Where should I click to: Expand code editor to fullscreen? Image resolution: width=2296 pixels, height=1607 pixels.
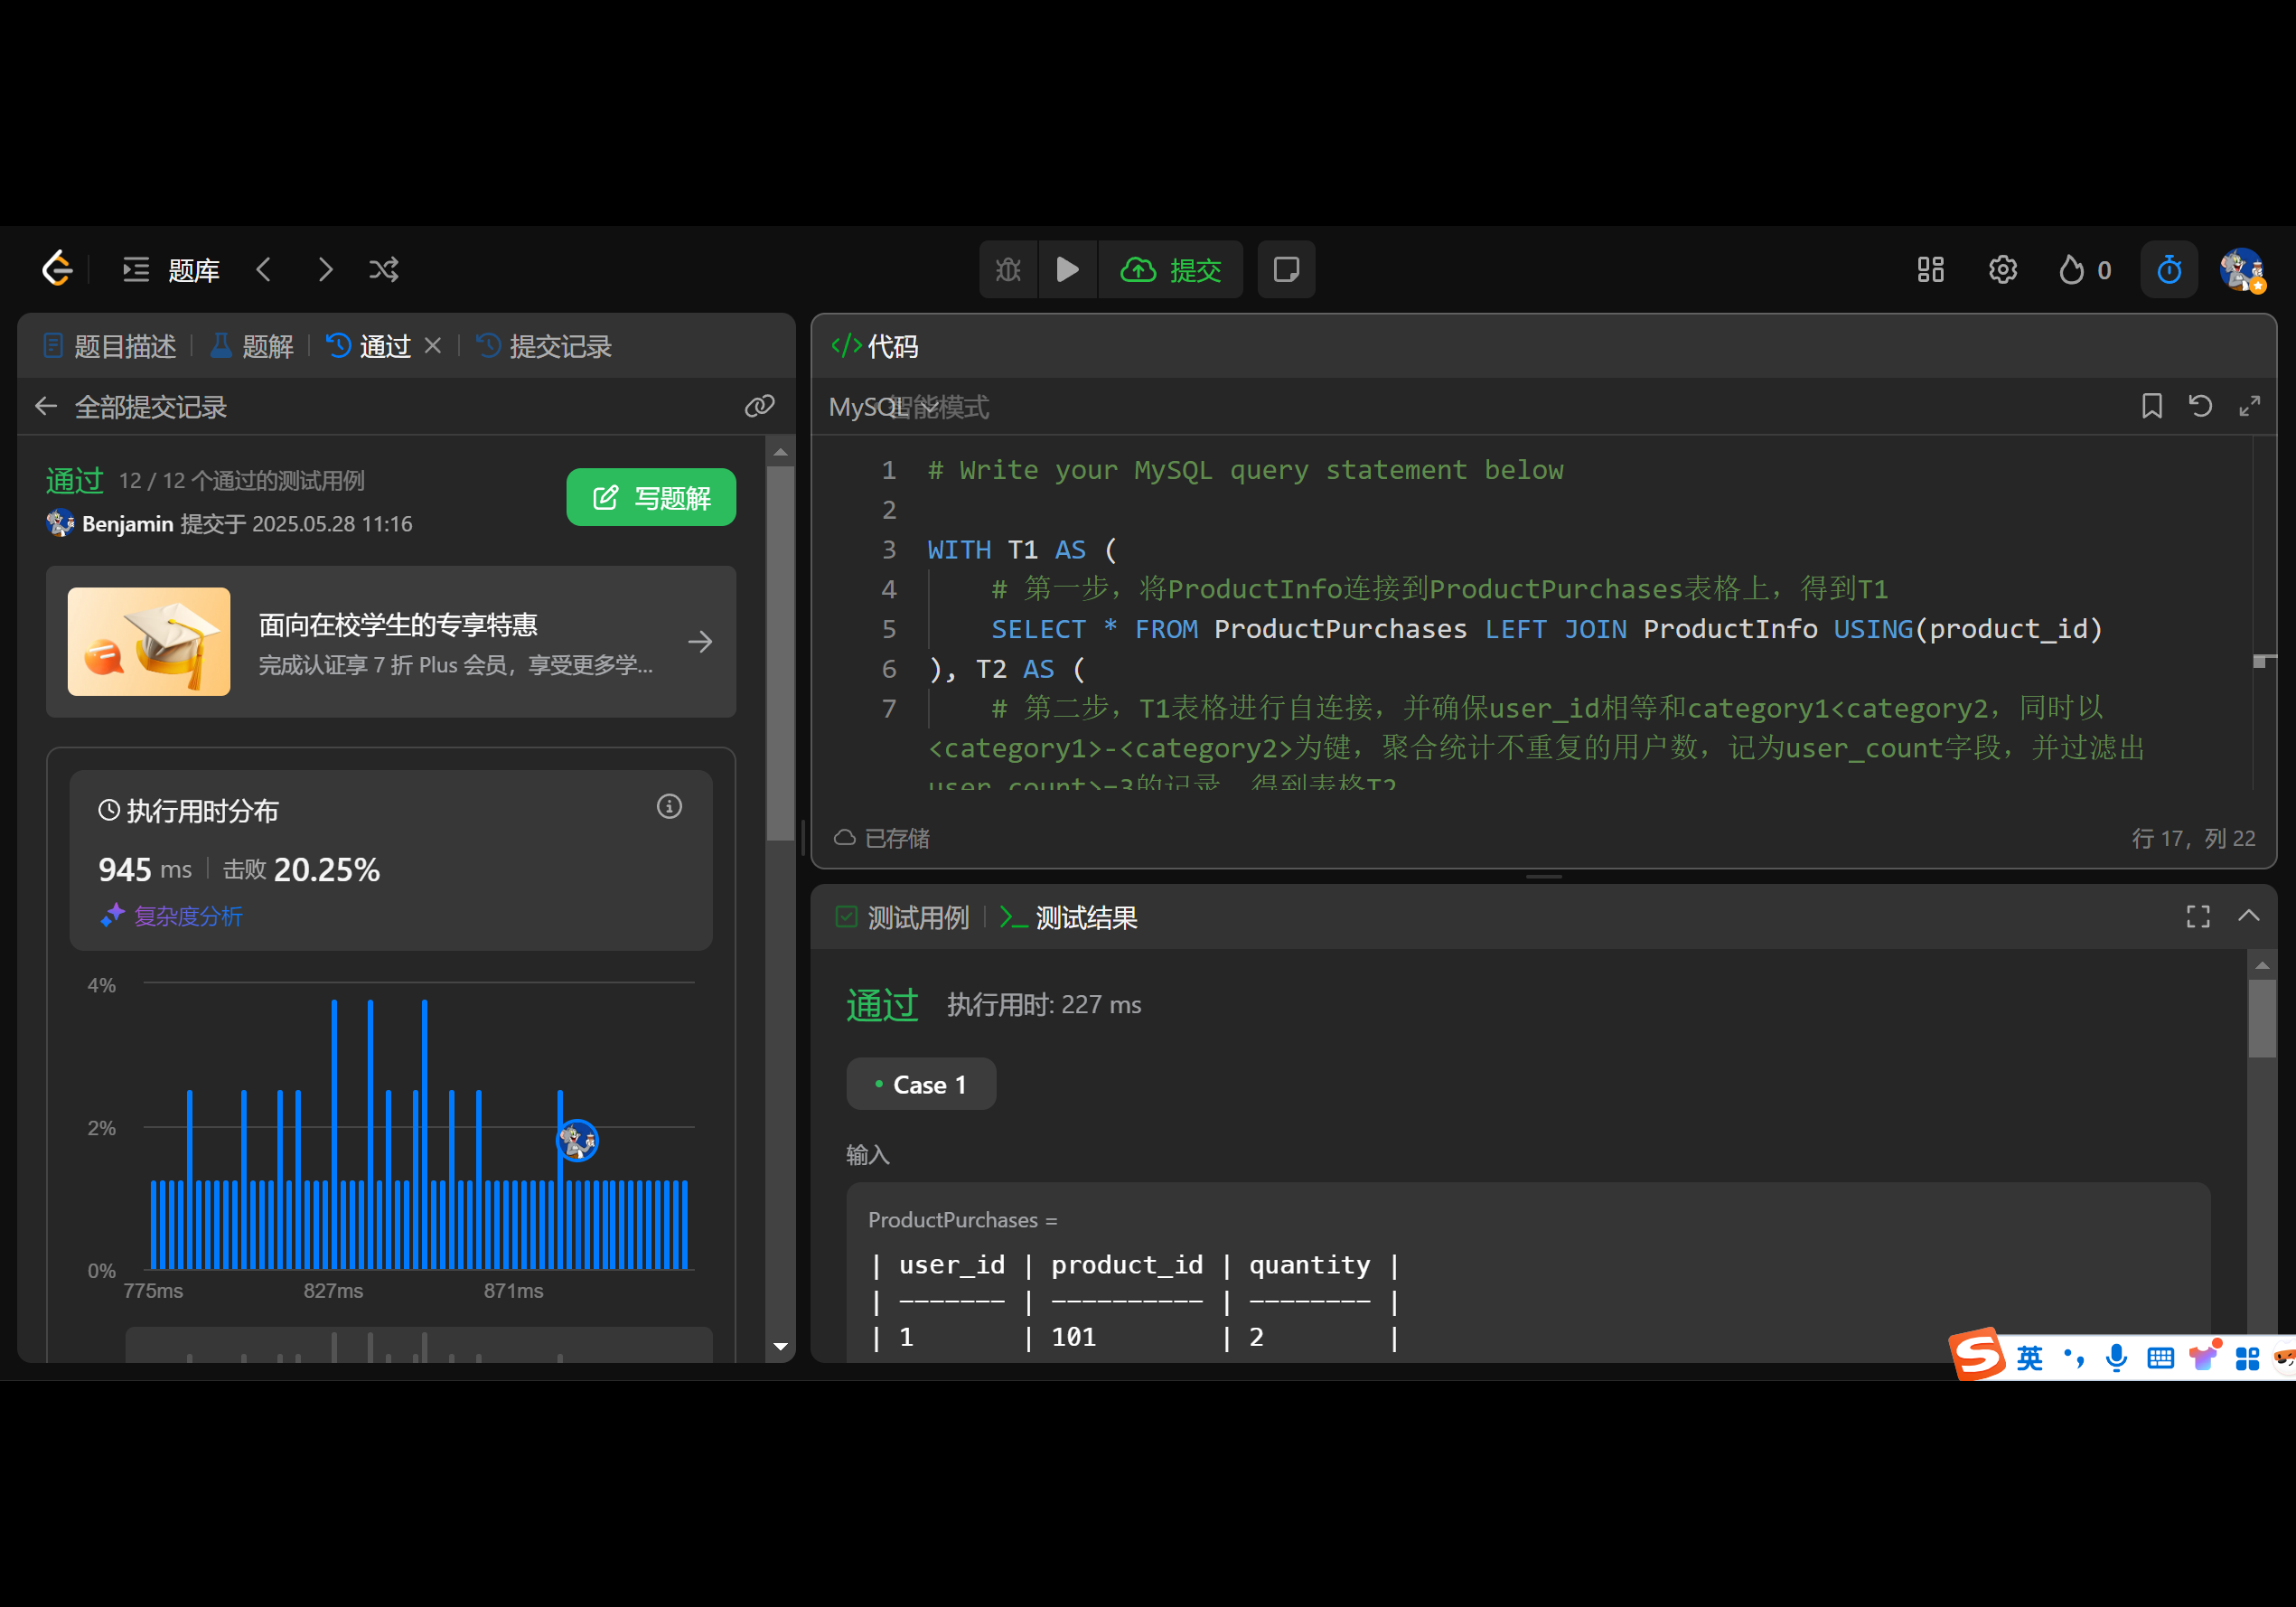2249,406
